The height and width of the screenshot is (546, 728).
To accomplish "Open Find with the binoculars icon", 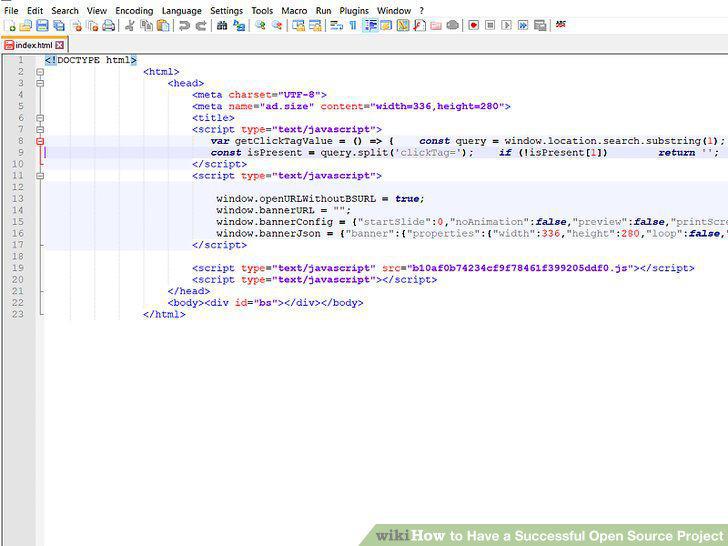I will click(x=222, y=26).
